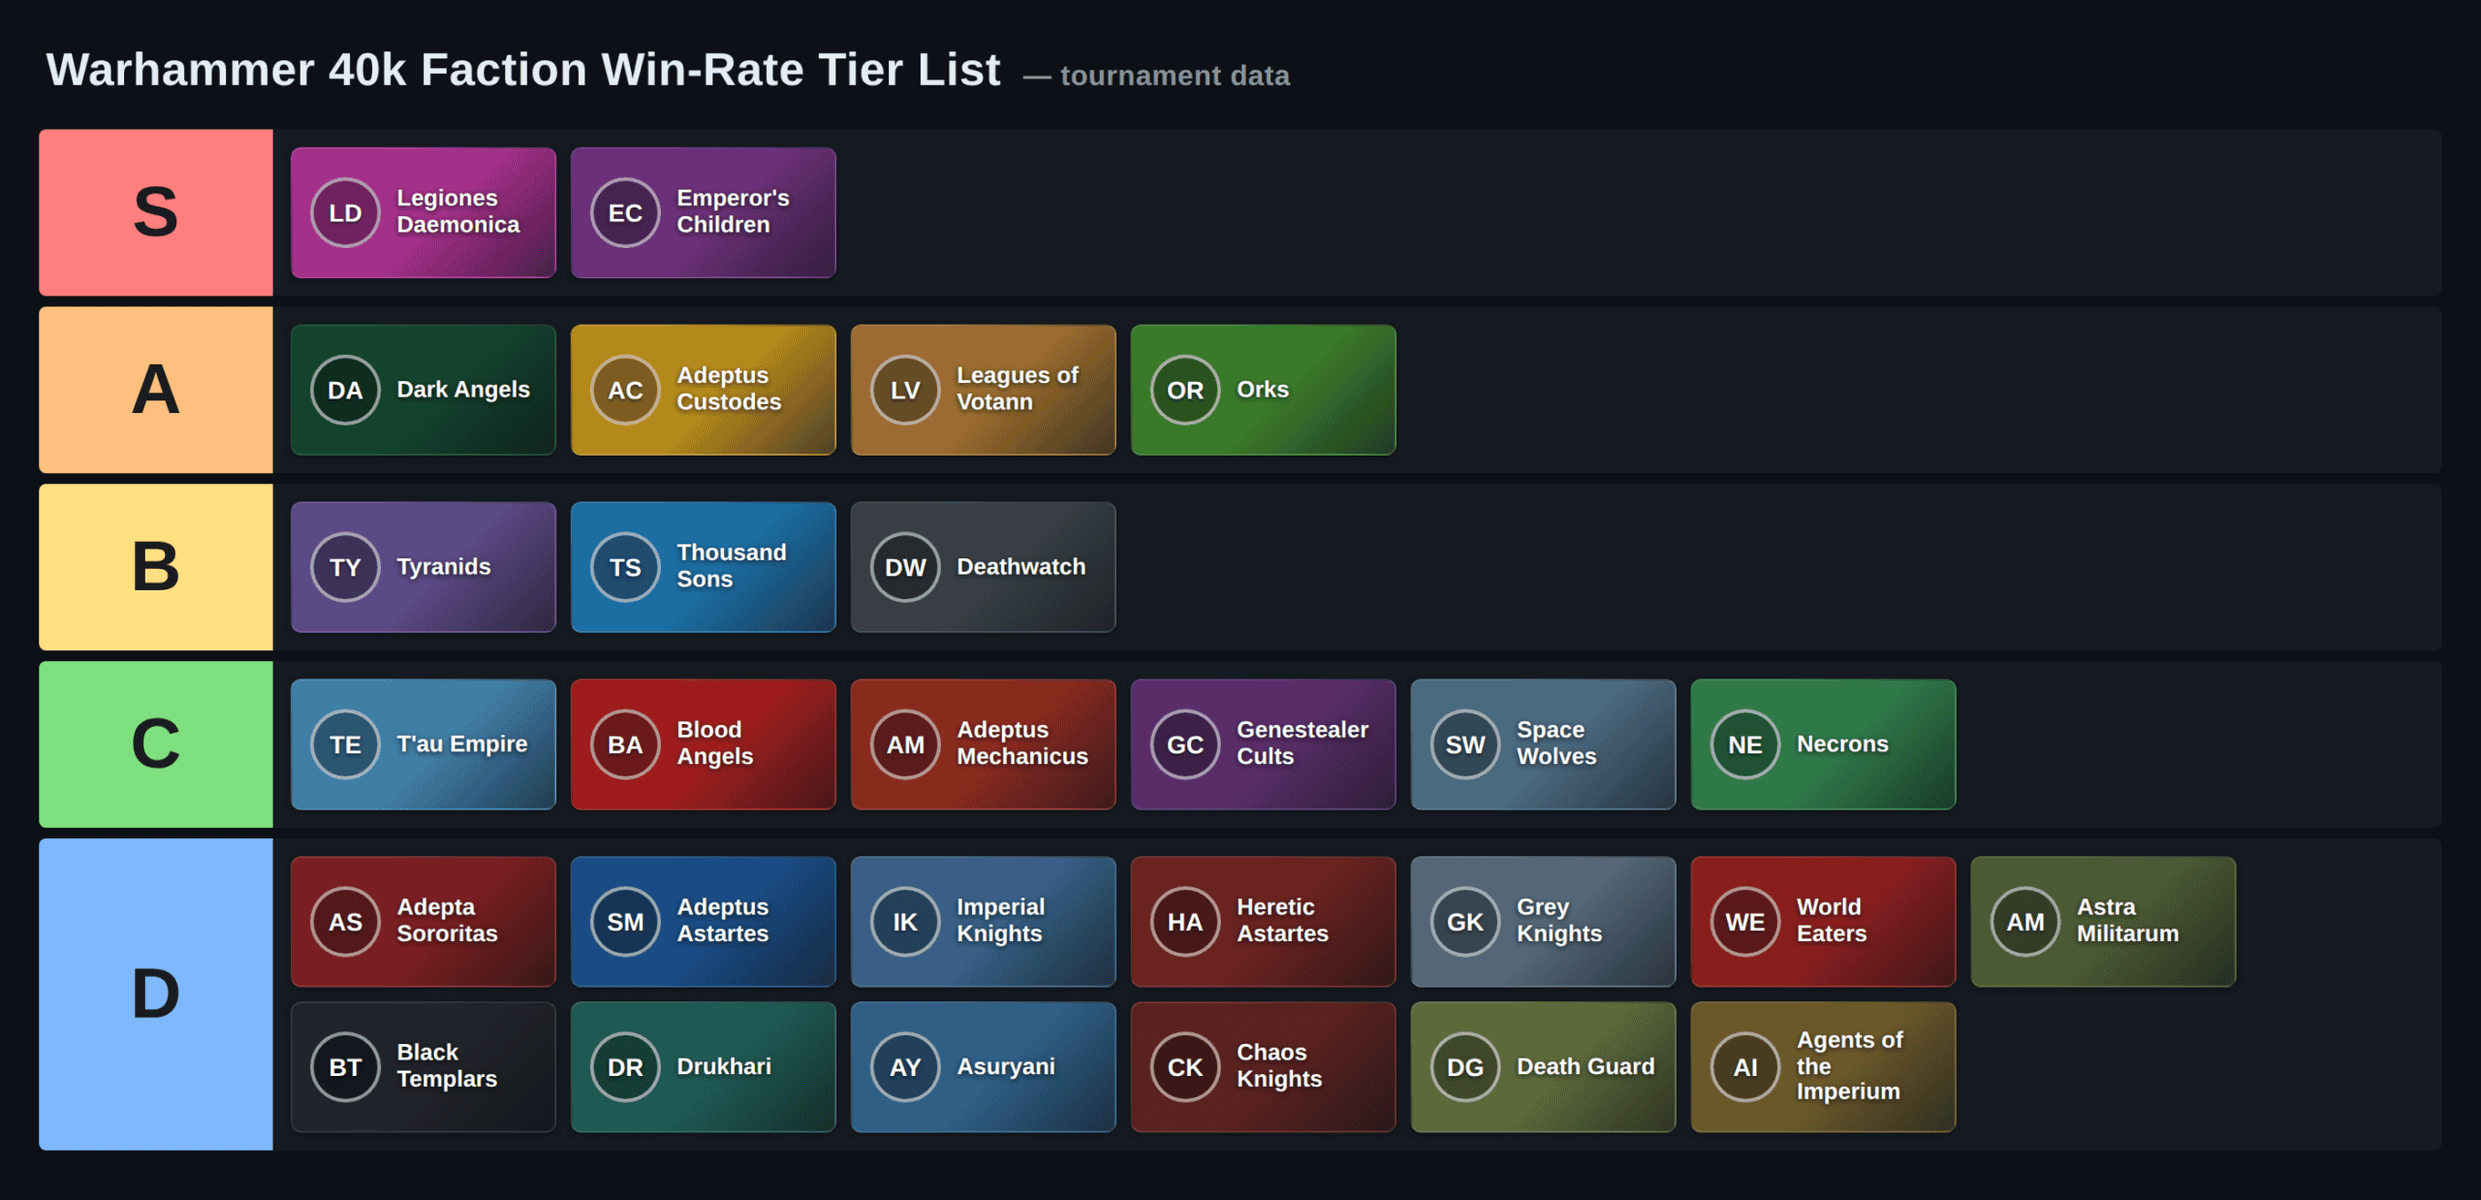2481x1200 pixels.
Task: Click the SW badge for Space Wolves
Action: click(1465, 744)
